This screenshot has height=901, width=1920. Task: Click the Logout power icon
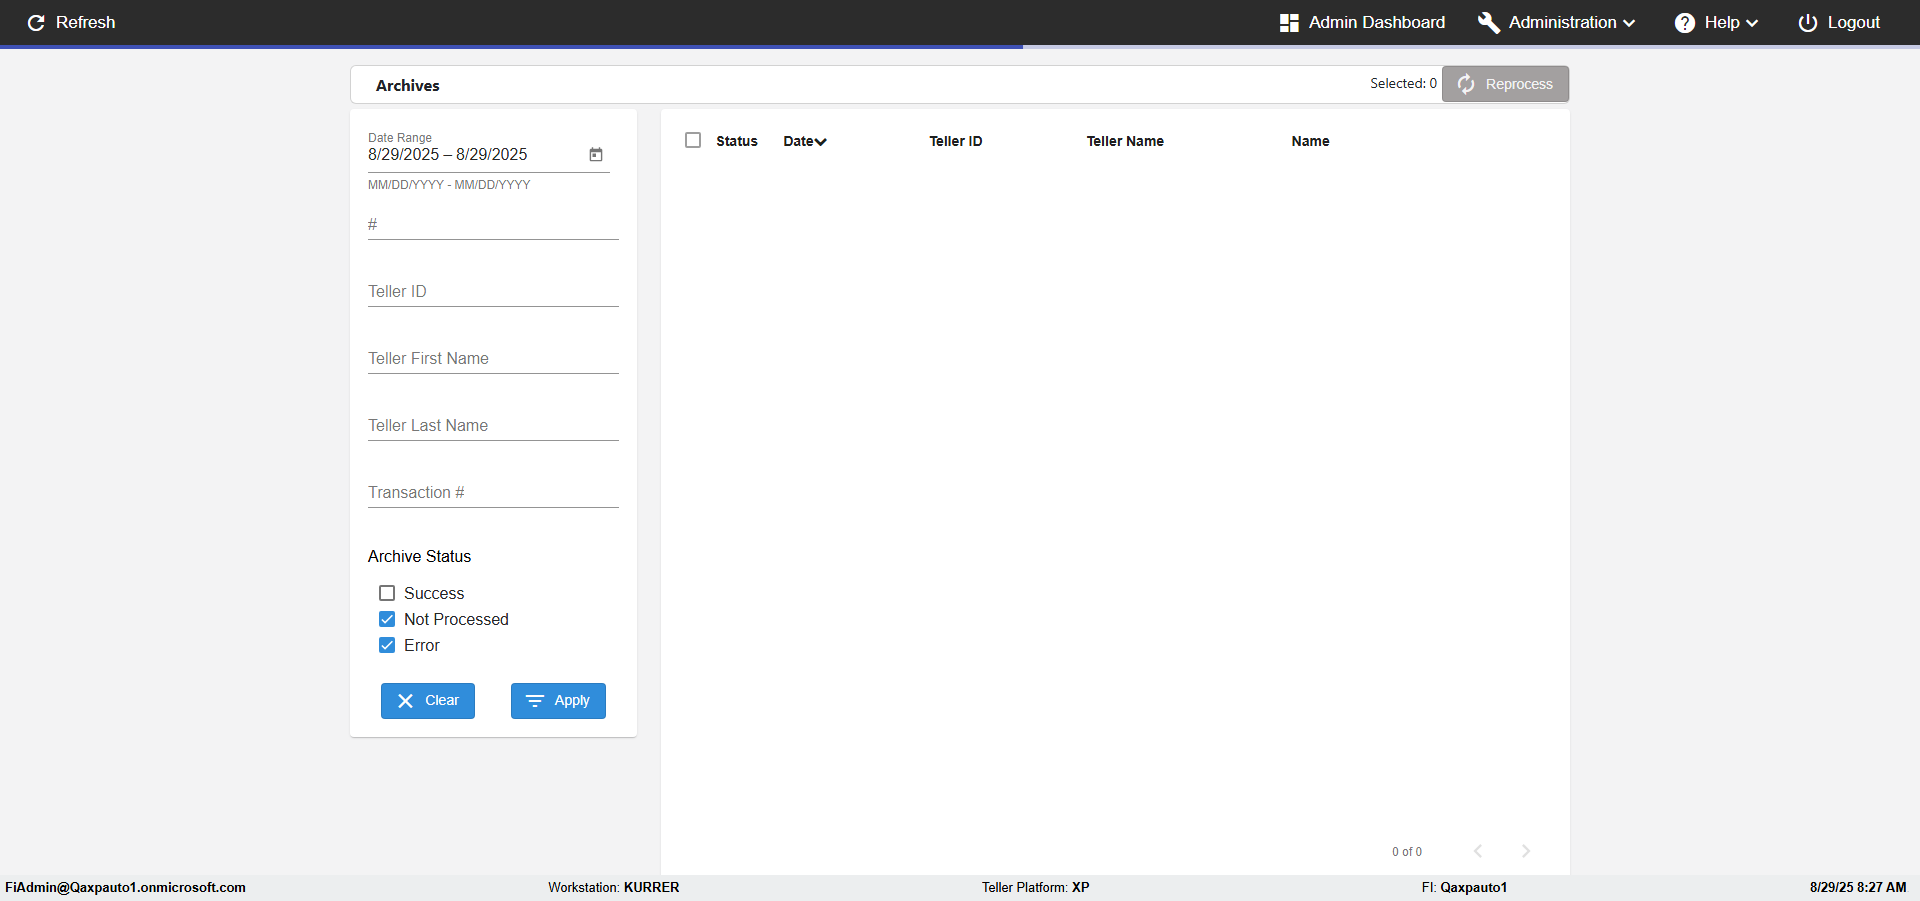point(1808,22)
